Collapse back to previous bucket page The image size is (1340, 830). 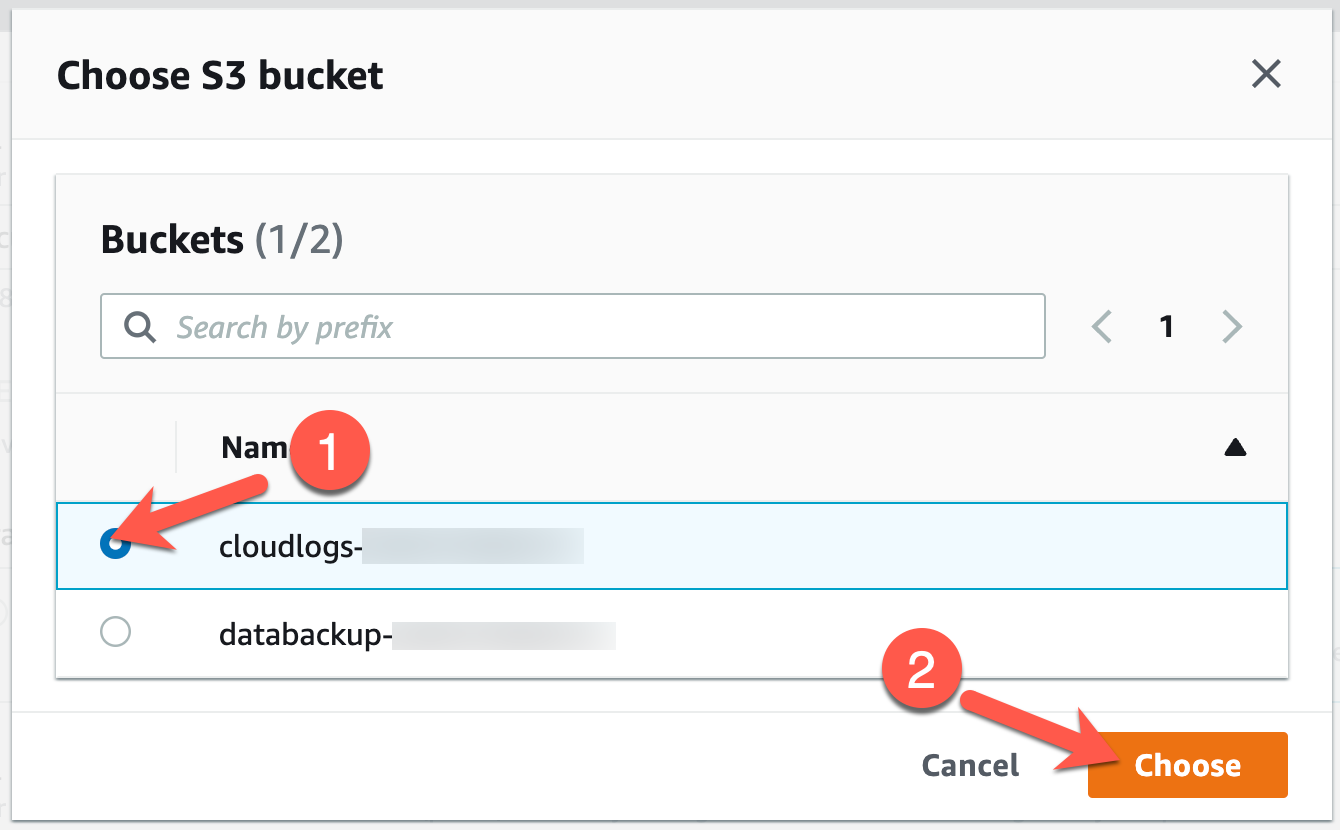coord(1101,326)
